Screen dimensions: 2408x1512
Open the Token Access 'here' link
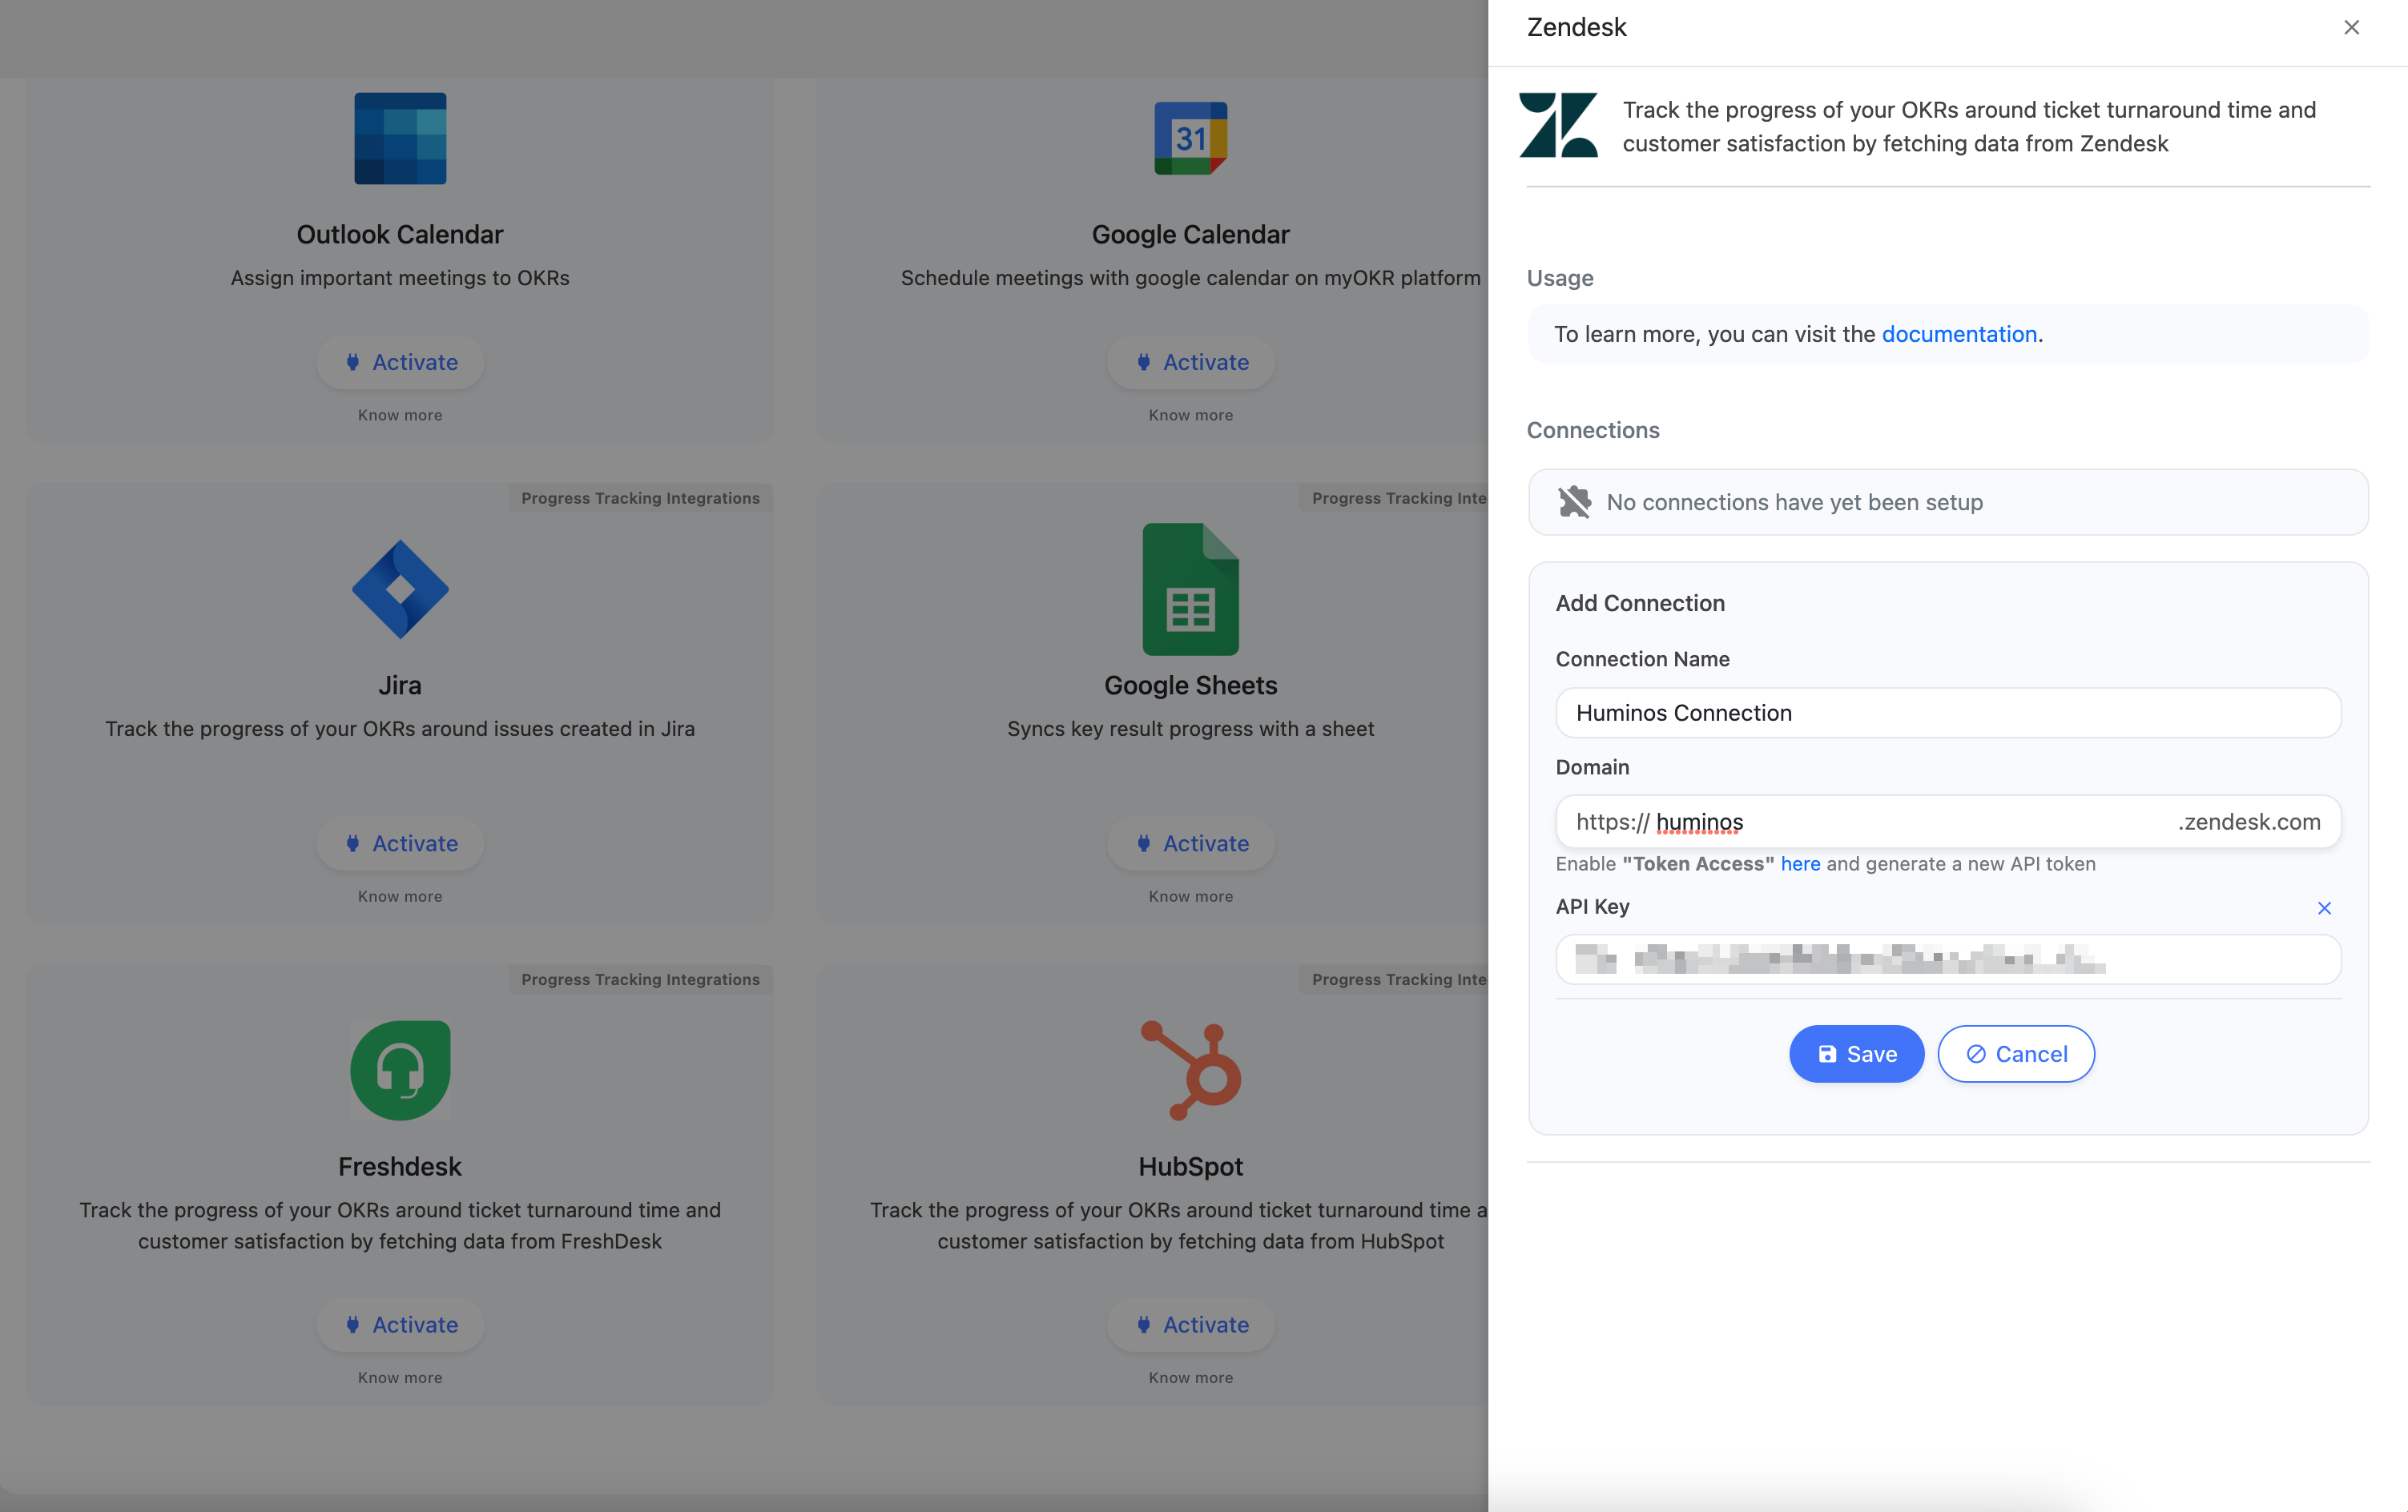pos(1800,864)
